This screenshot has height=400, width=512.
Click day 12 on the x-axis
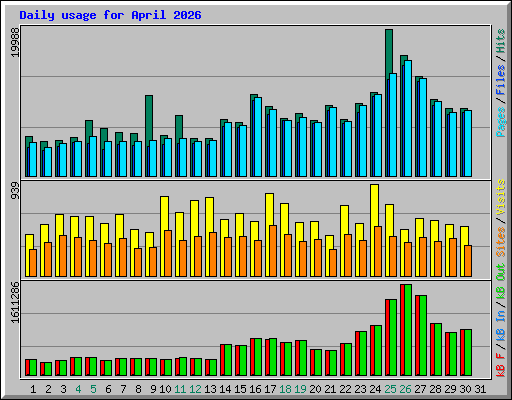195,389
